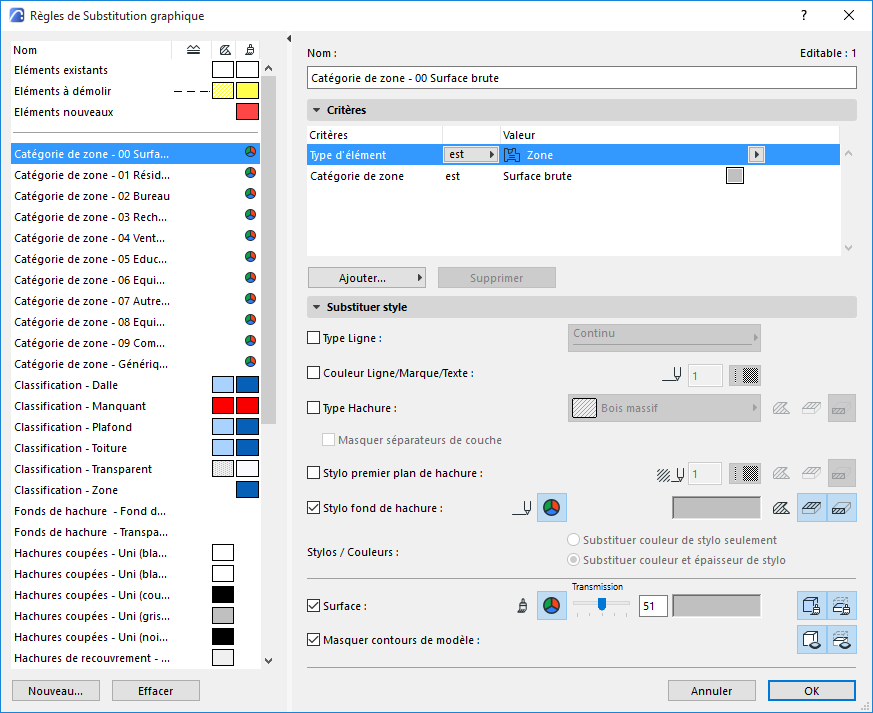The width and height of the screenshot is (873, 713).
Task: Select Substituer couleur de stylo seulement radio
Action: tap(573, 540)
